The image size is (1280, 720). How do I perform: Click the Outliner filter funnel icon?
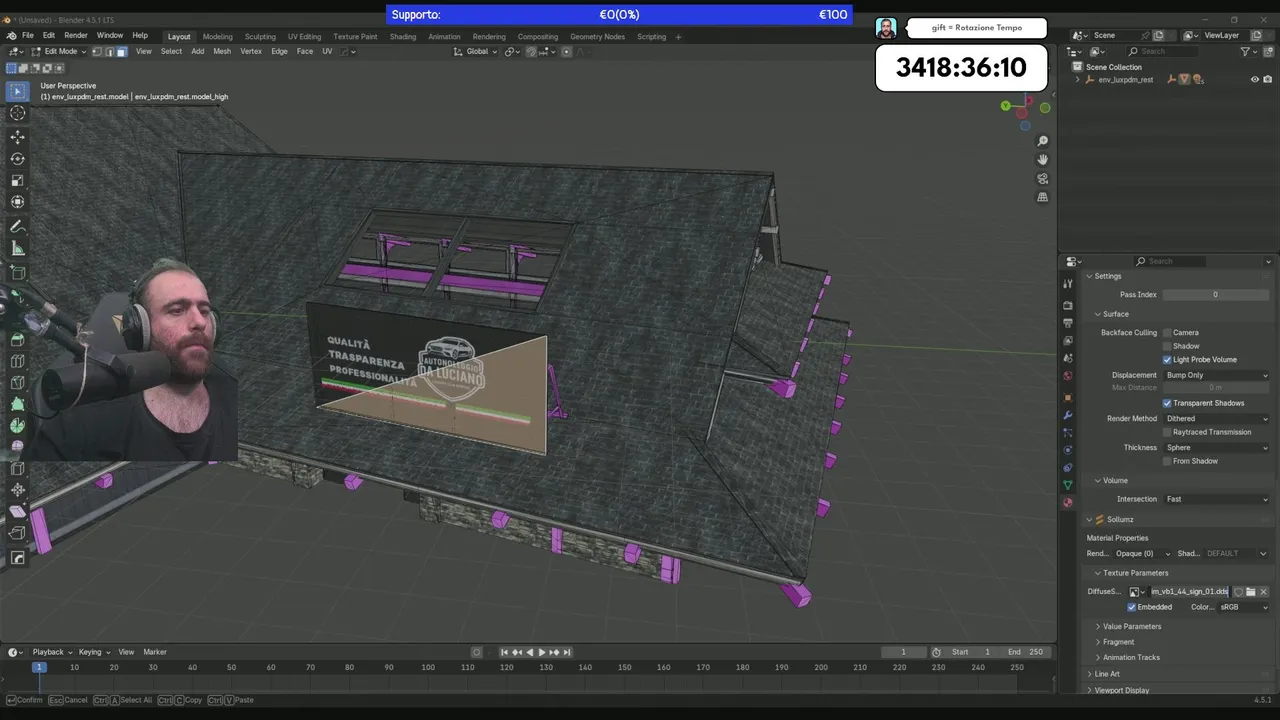tap(1246, 51)
